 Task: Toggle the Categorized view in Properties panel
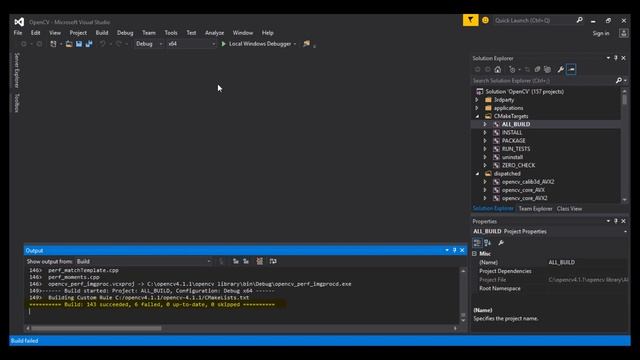coord(477,243)
